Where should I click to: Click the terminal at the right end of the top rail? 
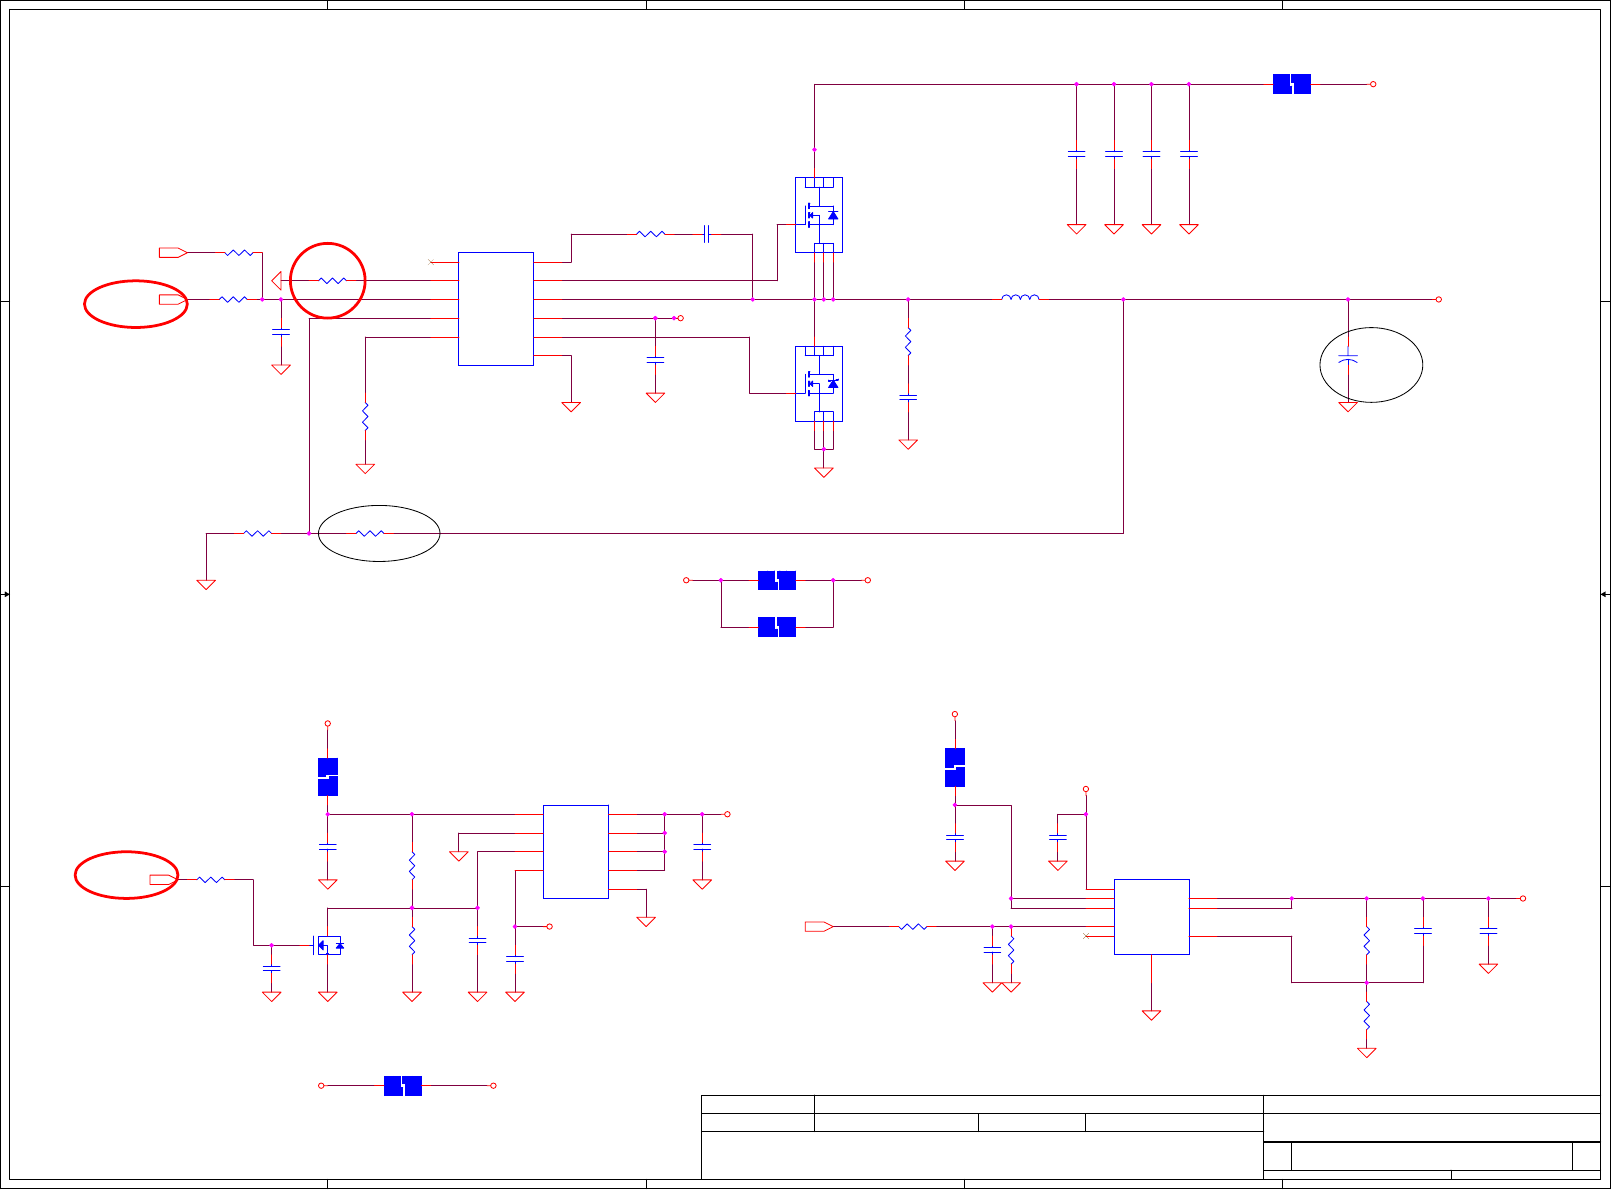coord(1373,85)
